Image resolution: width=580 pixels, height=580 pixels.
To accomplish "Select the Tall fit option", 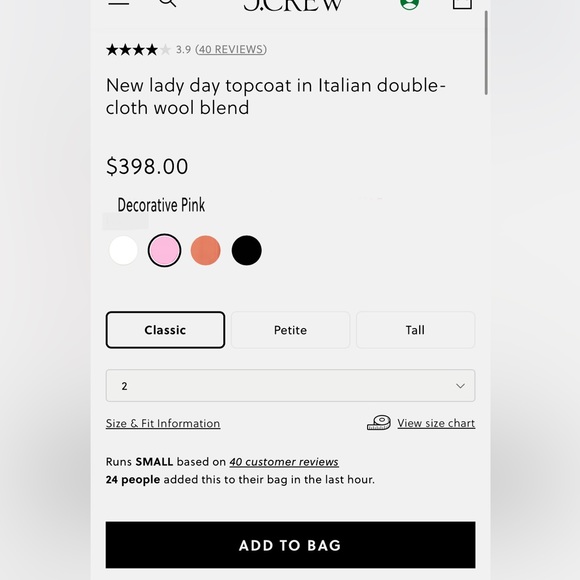I will (415, 330).
